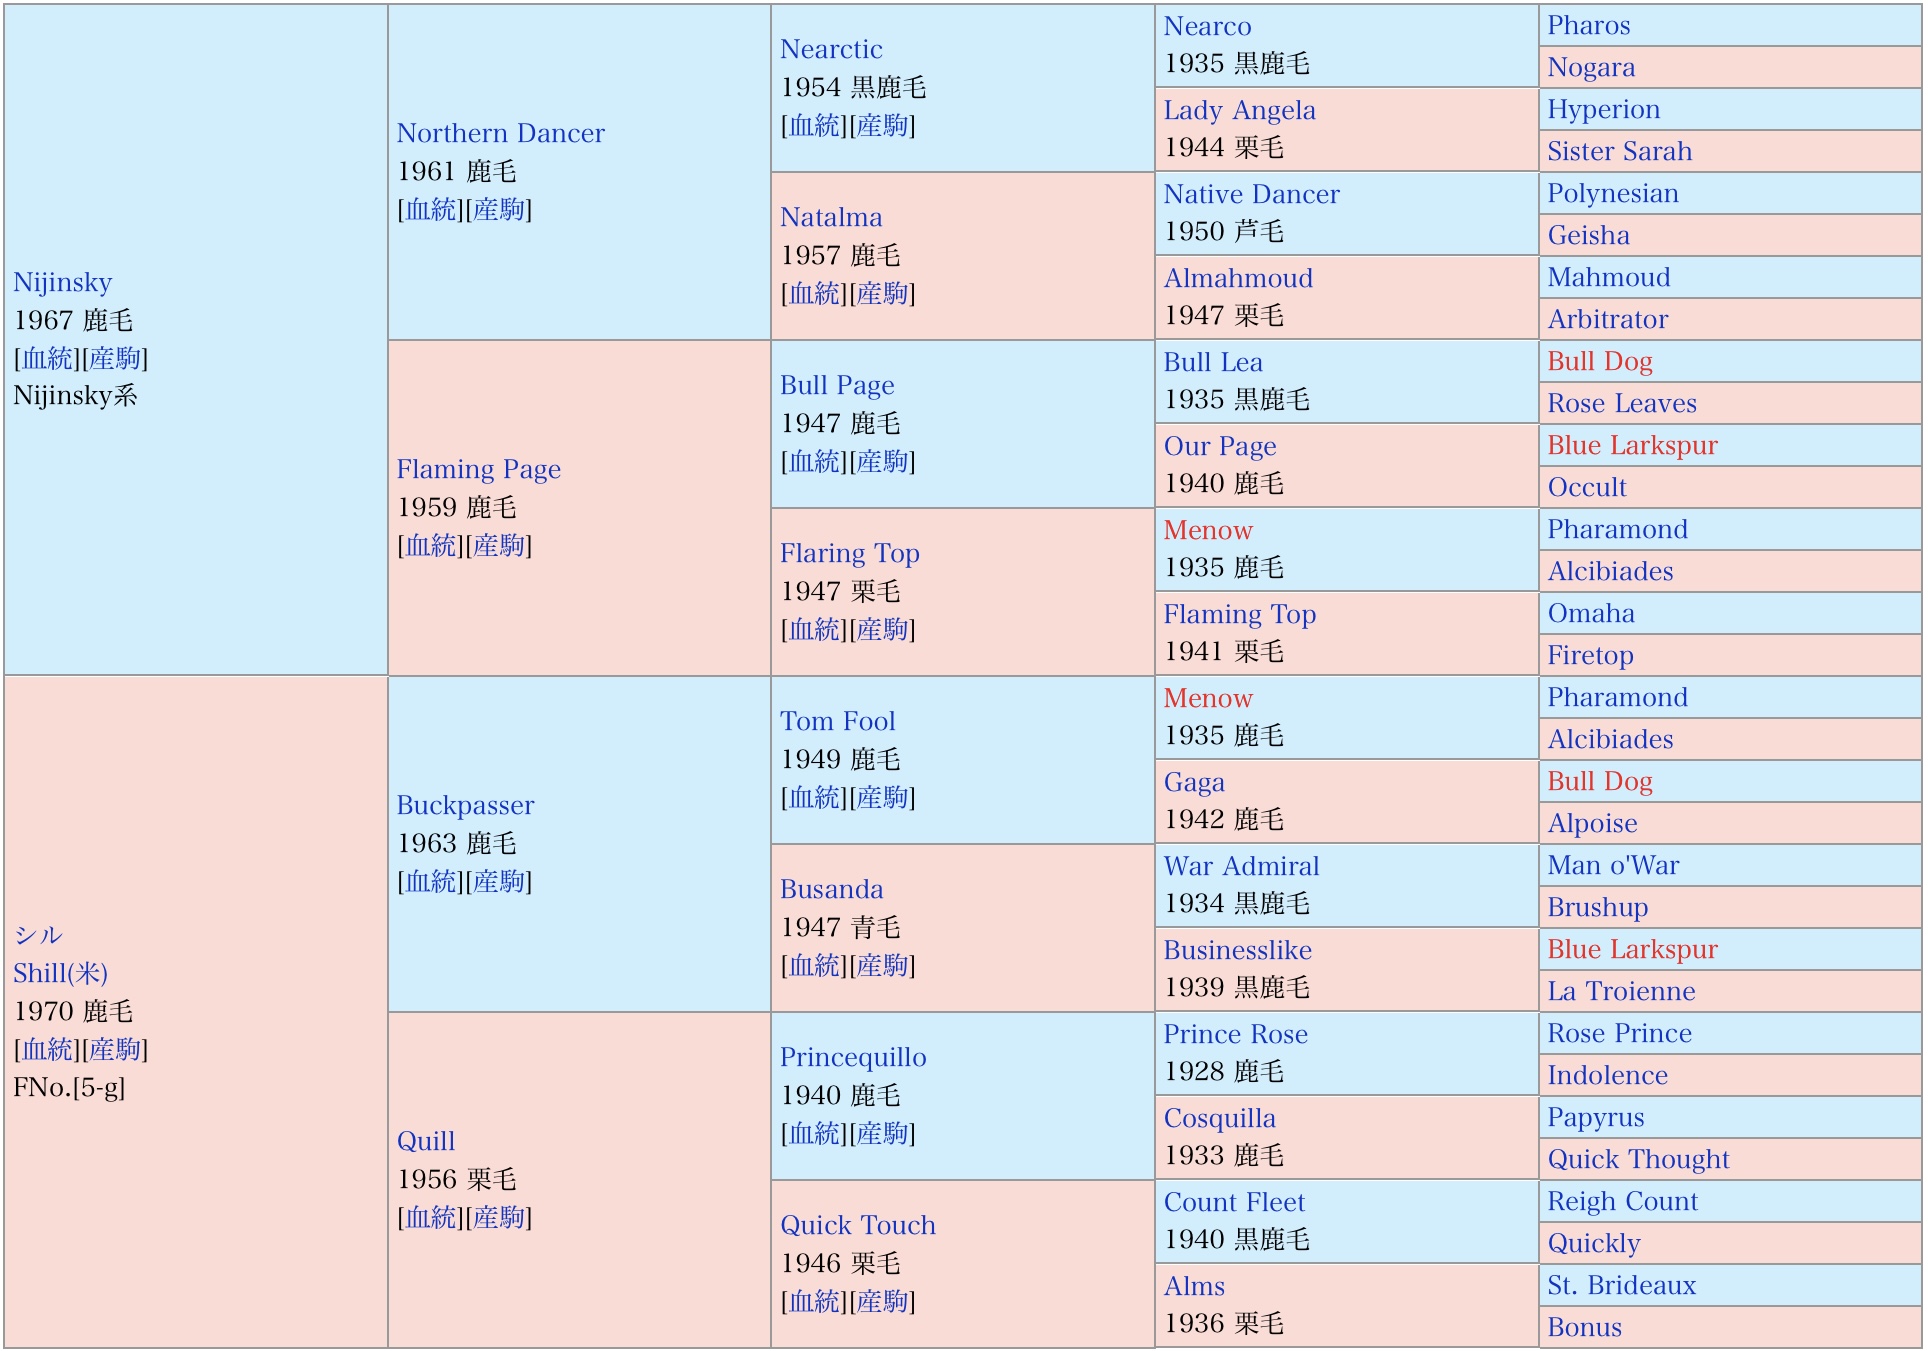
Task: Open 産駒 link under Flaming Page
Action: pyautogui.click(x=498, y=546)
